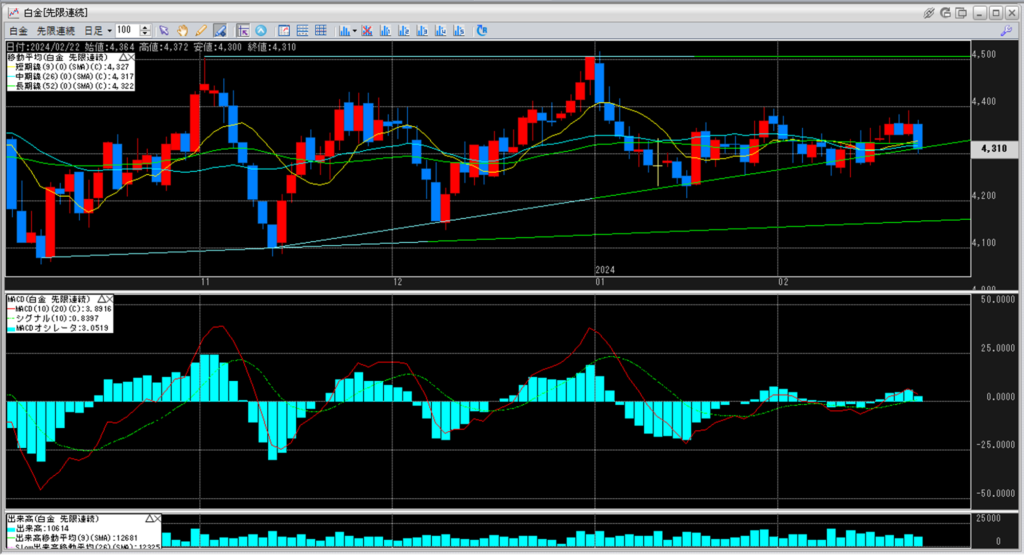Screen dimensions: 1024x555
Task: Collapse the MACD legend panel triangle
Action: coord(101,299)
